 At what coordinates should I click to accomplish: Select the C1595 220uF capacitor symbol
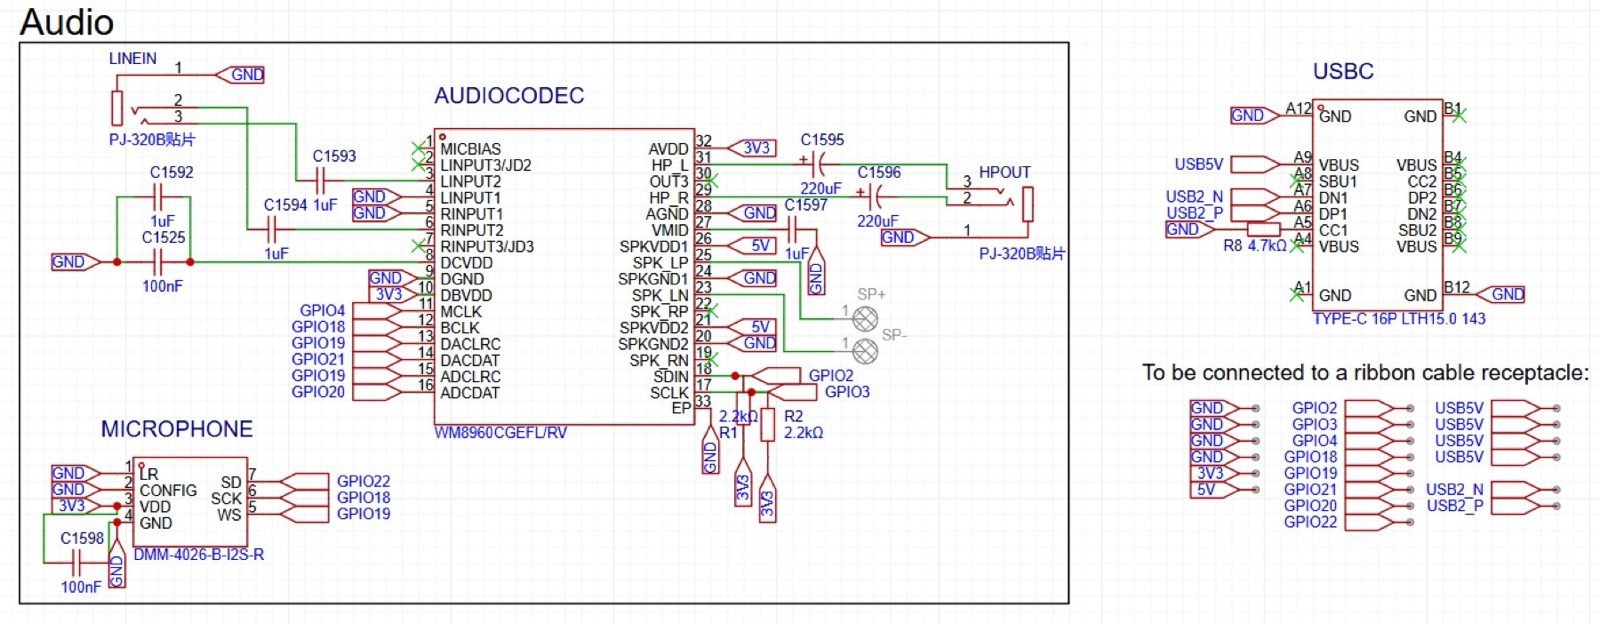(x=815, y=165)
